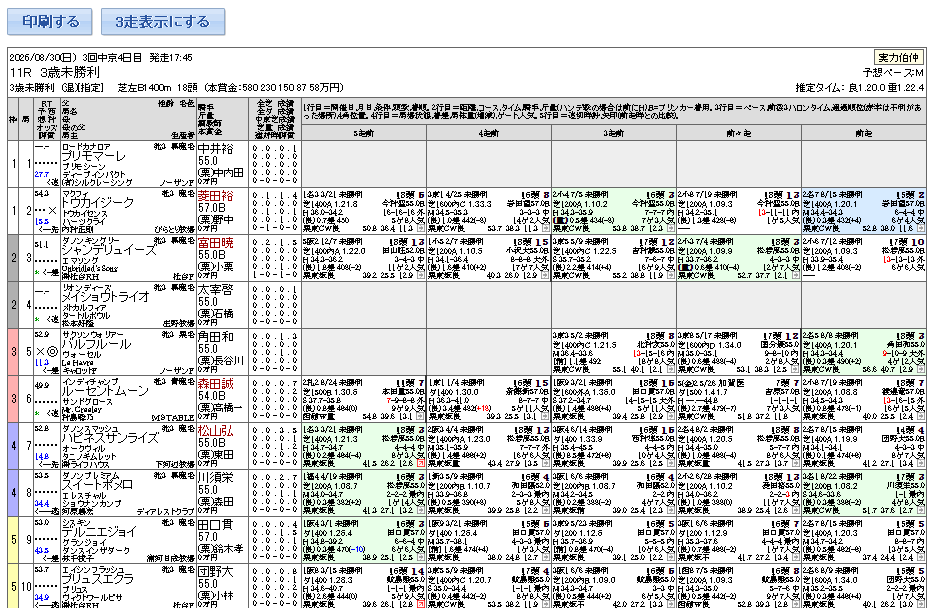Open red arrow icon in horse 7's 5走前 cell
Viewport: 932px width, 608px height.
(x=421, y=464)
